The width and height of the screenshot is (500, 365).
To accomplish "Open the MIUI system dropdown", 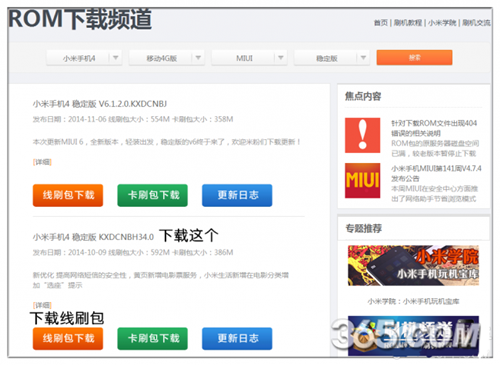I will click(x=249, y=58).
